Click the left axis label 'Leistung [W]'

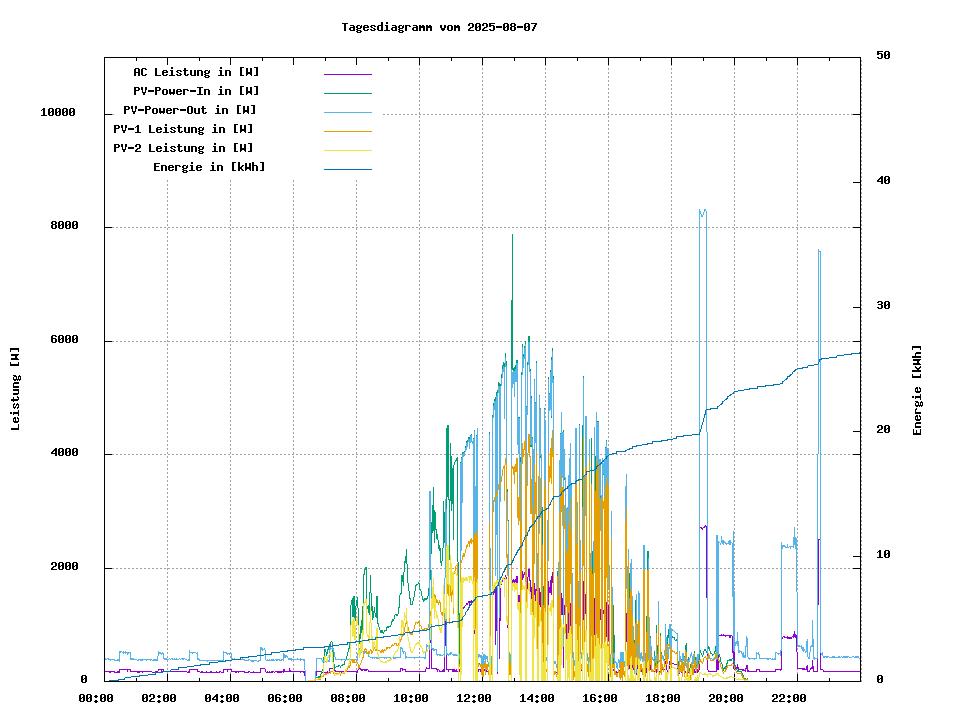coord(16,388)
